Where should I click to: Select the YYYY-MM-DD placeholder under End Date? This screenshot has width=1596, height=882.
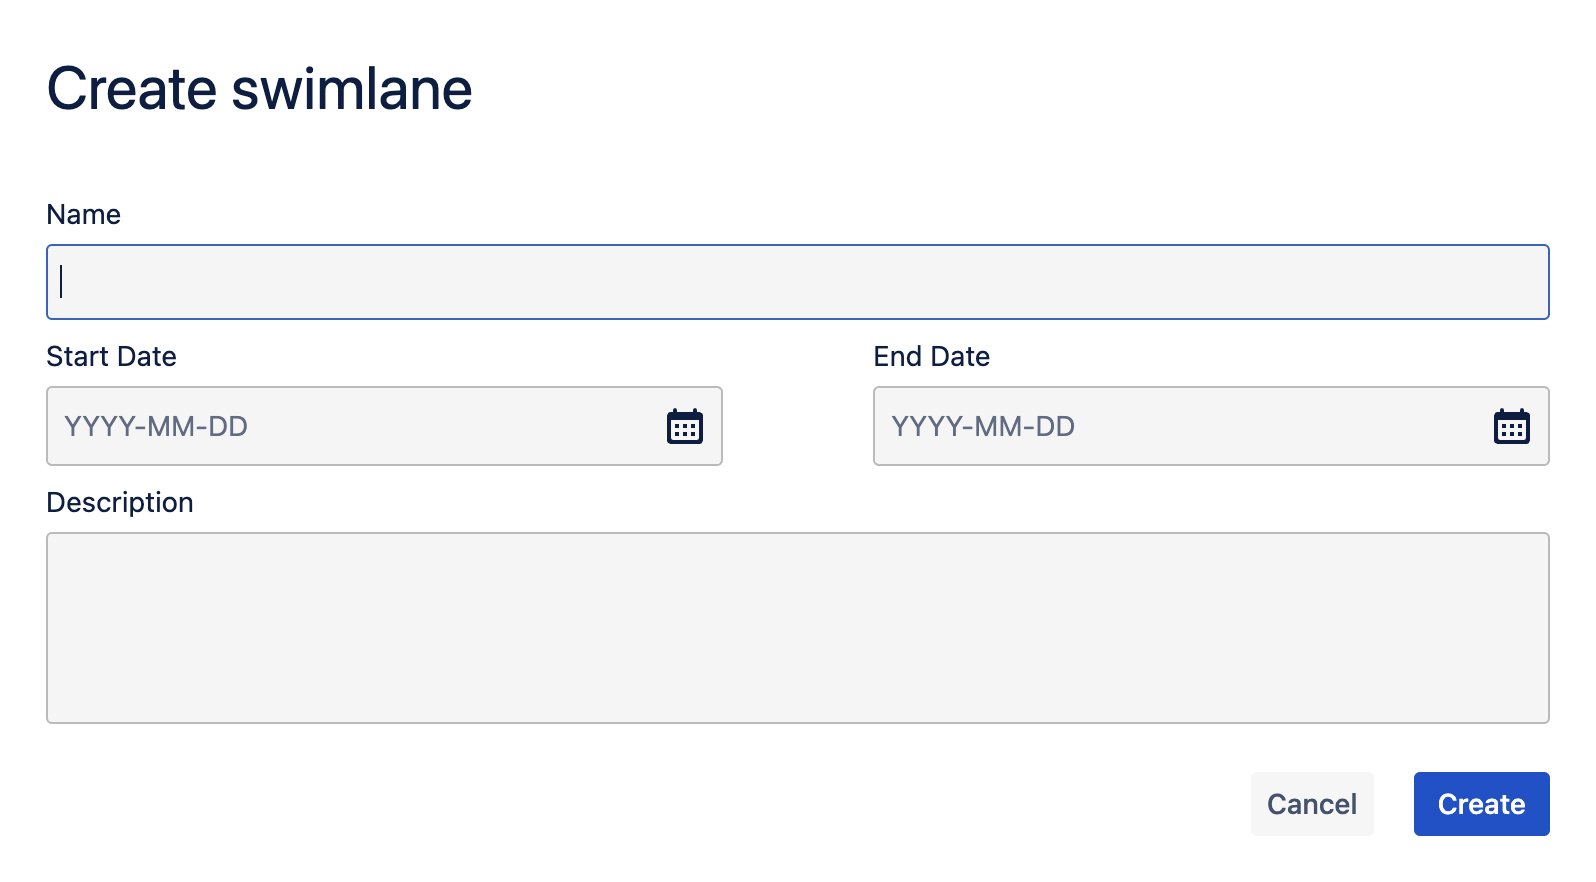click(983, 427)
